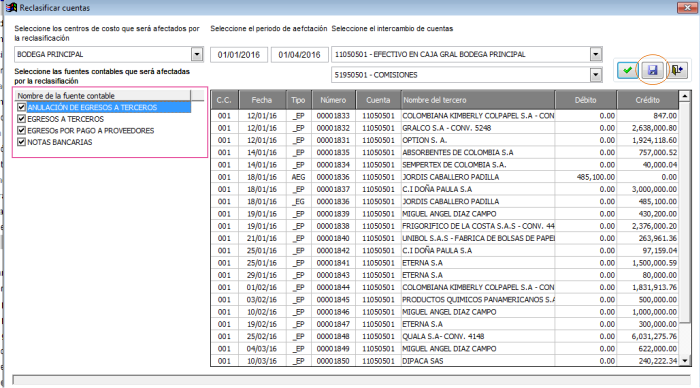Screen dimensions: 700x388
Task: Click the date cell 21/01/16
Action: pyautogui.click(x=262, y=238)
